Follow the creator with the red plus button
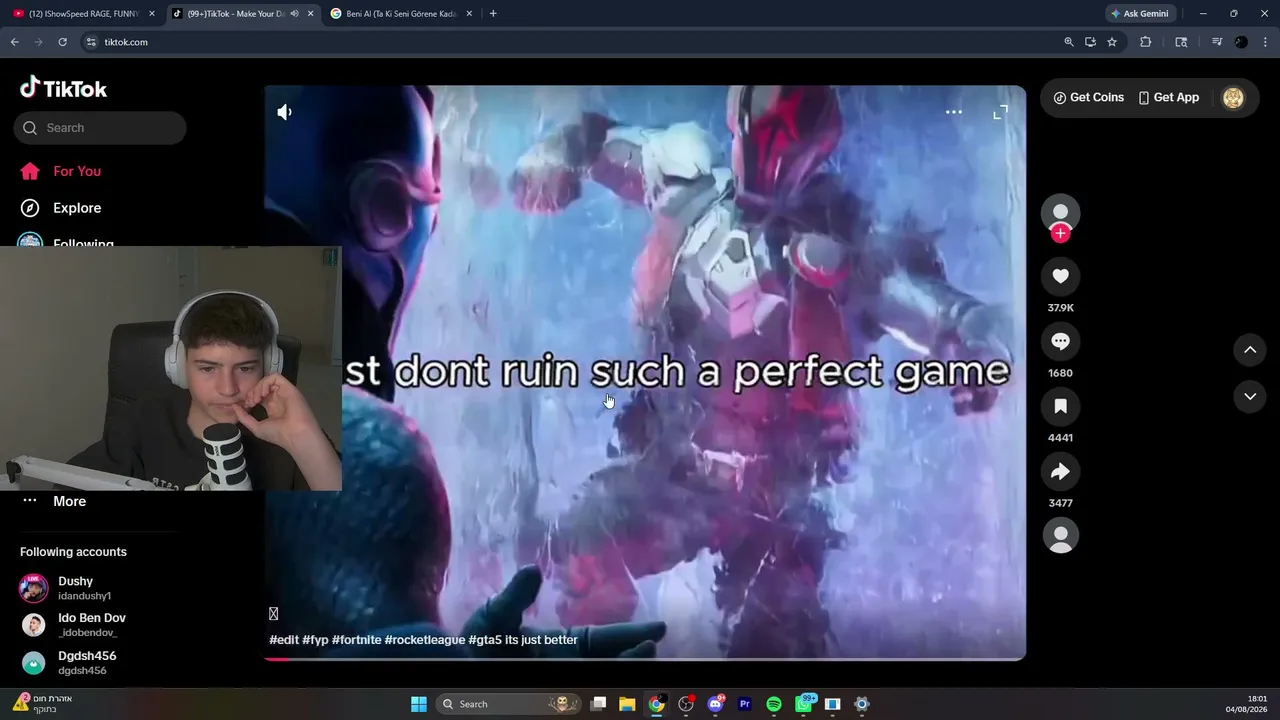Screen dimensions: 1280x720 [1061, 233]
